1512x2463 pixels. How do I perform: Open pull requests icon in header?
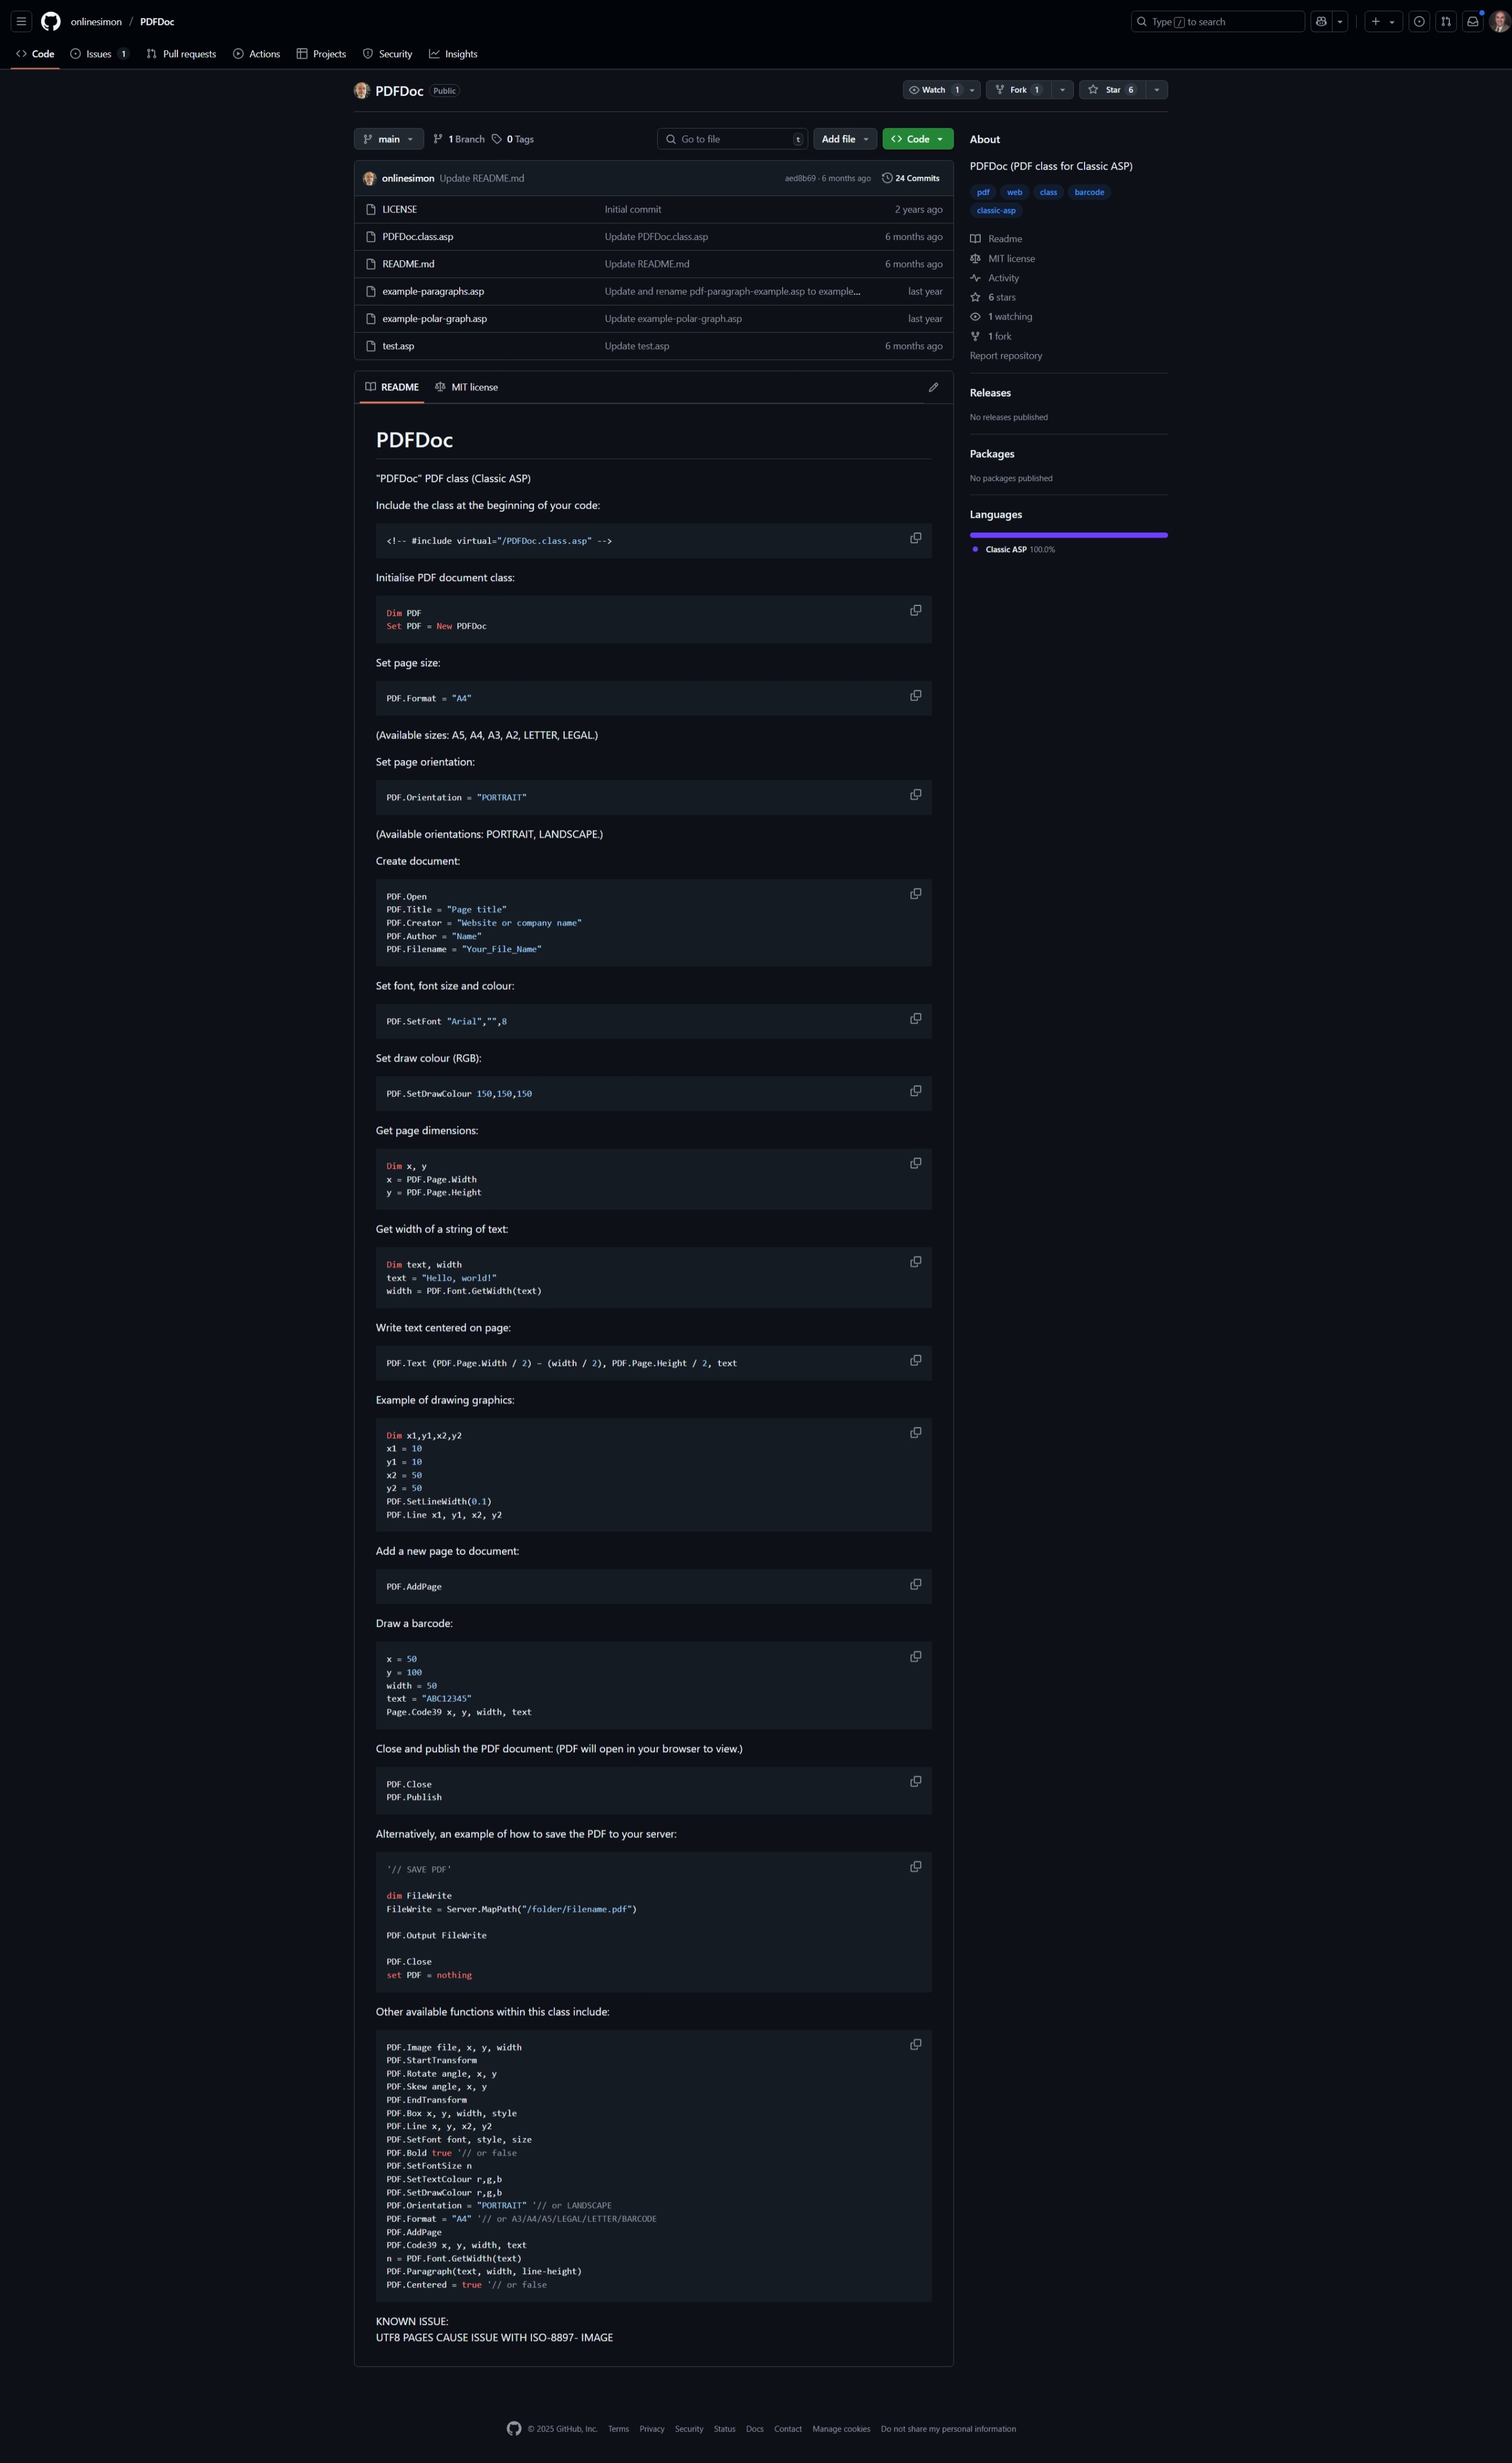coord(1445,21)
